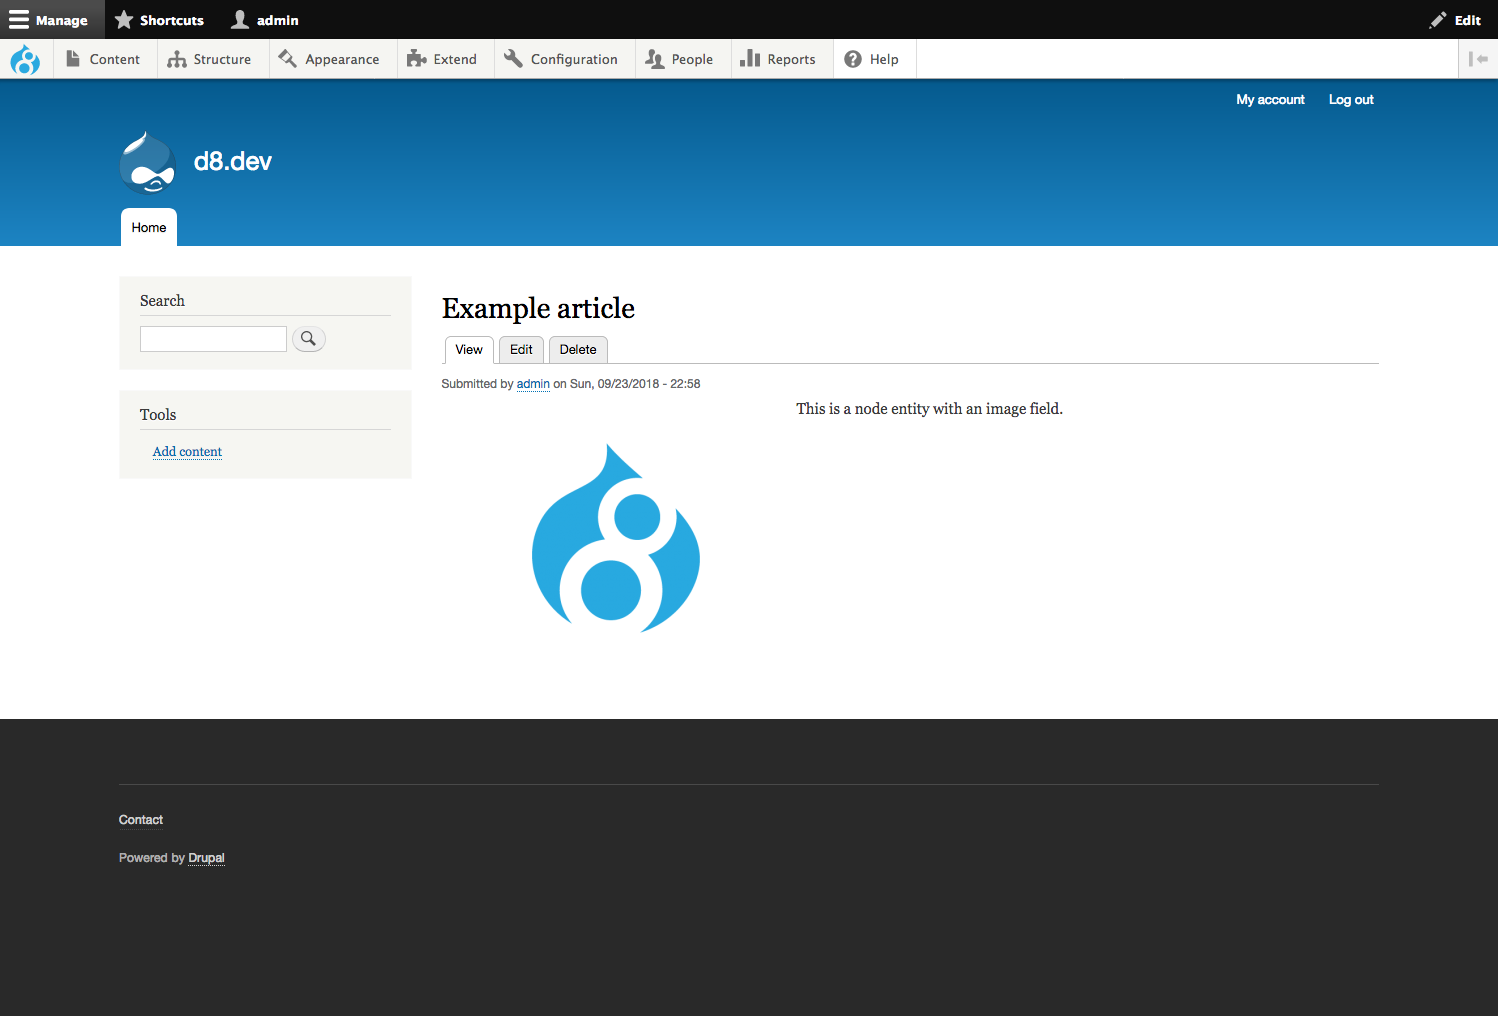
Task: Click the Drupal drop home icon in toolbar
Action: pyautogui.click(x=25, y=59)
